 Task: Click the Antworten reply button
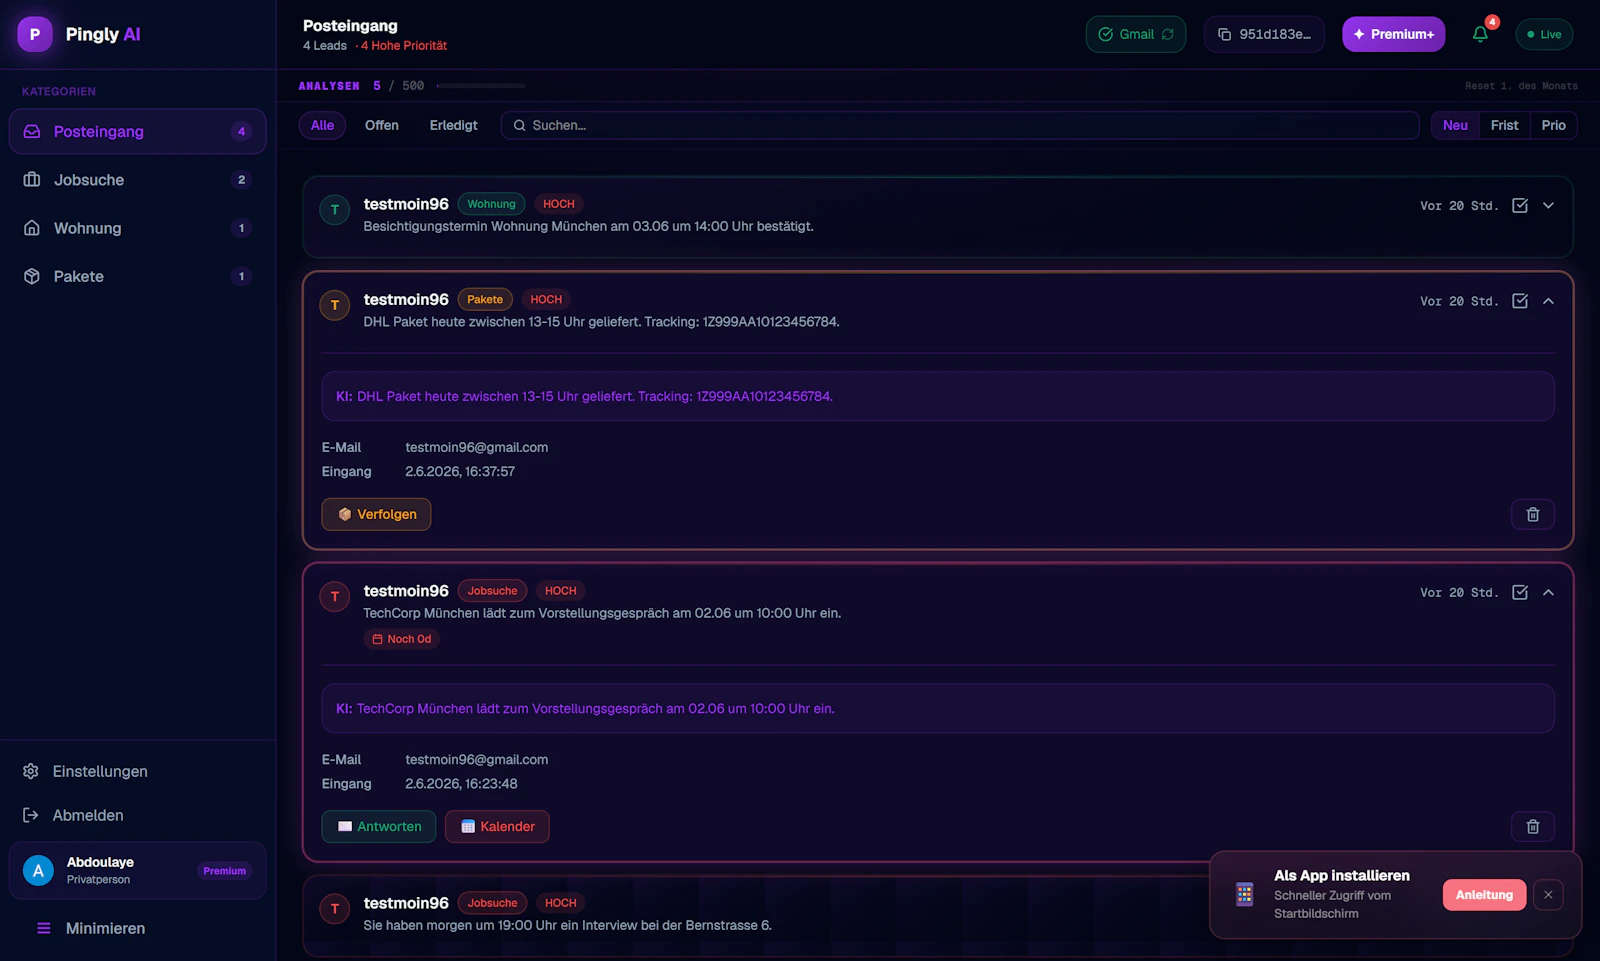tap(379, 826)
